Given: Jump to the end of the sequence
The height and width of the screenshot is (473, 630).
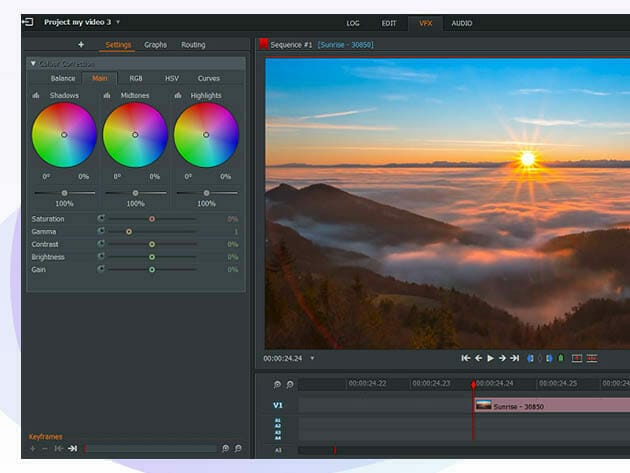Looking at the screenshot, I should [x=514, y=358].
